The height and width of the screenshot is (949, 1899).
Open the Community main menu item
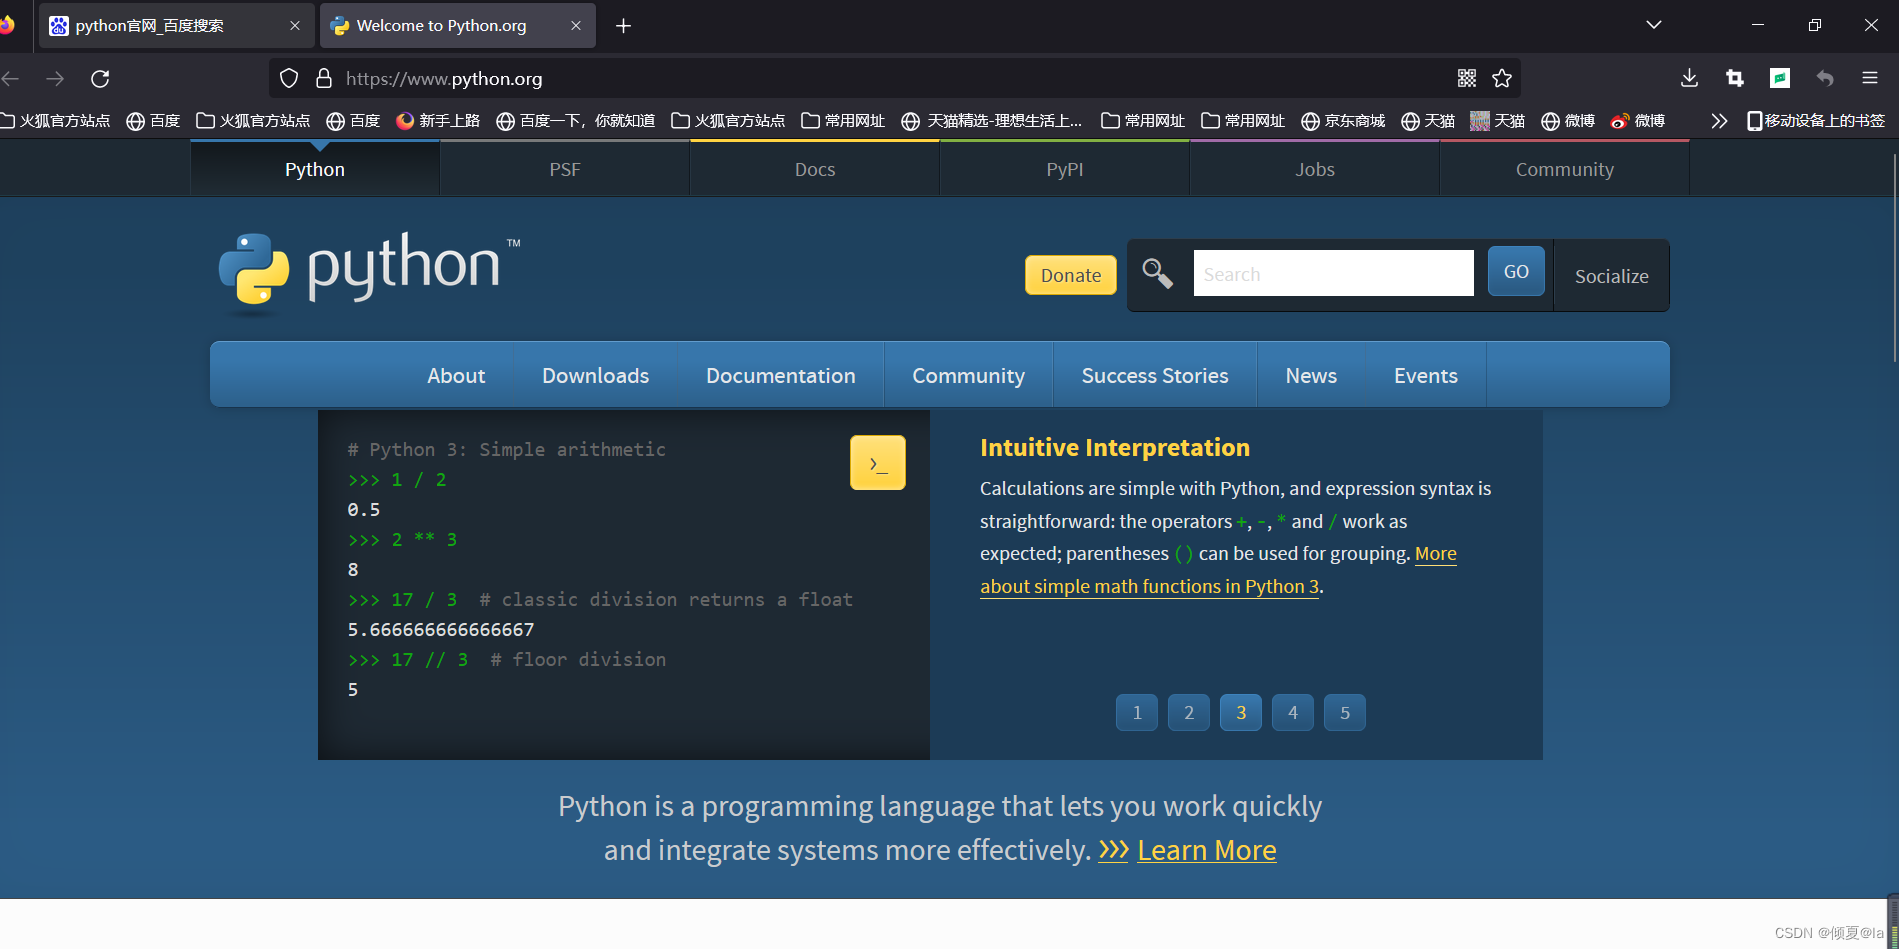click(968, 375)
